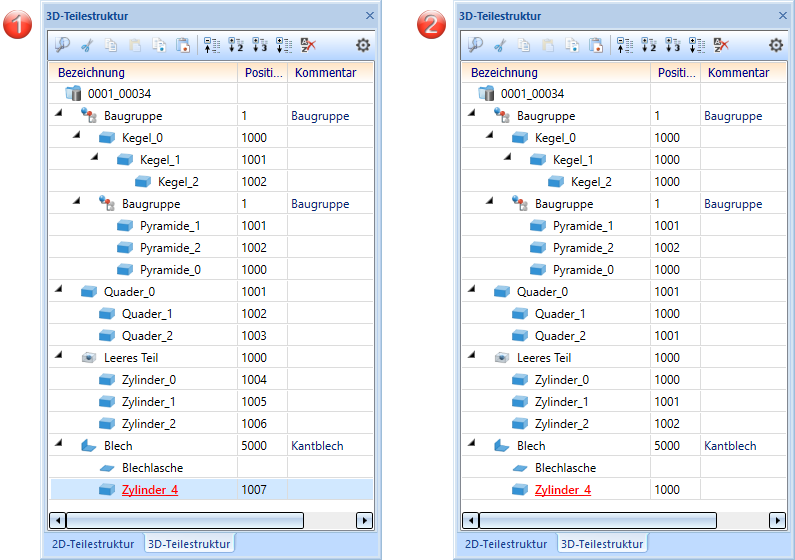Select 0001_00034 root entry in right panel
The width and height of the screenshot is (795, 560).
(x=532, y=94)
